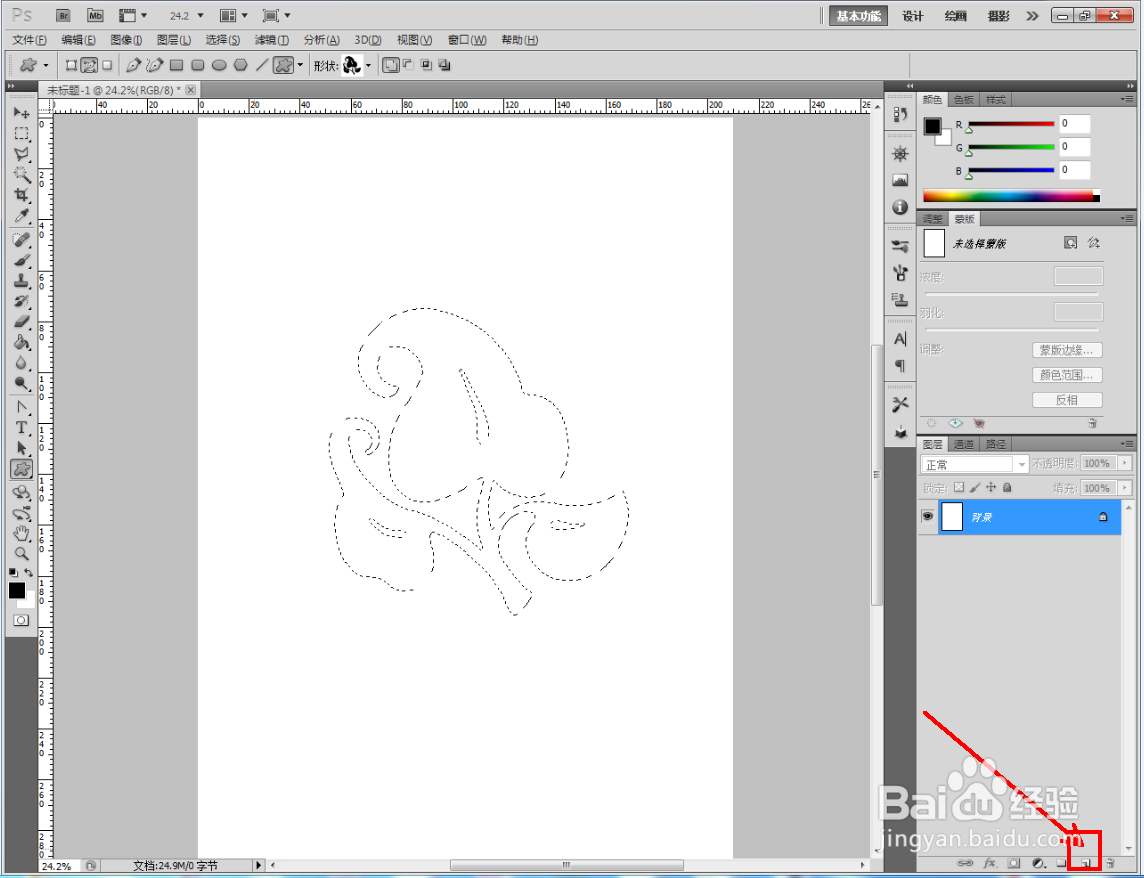Screen dimensions: 1144x878
Task: Select the Brush tool
Action: coord(21,261)
